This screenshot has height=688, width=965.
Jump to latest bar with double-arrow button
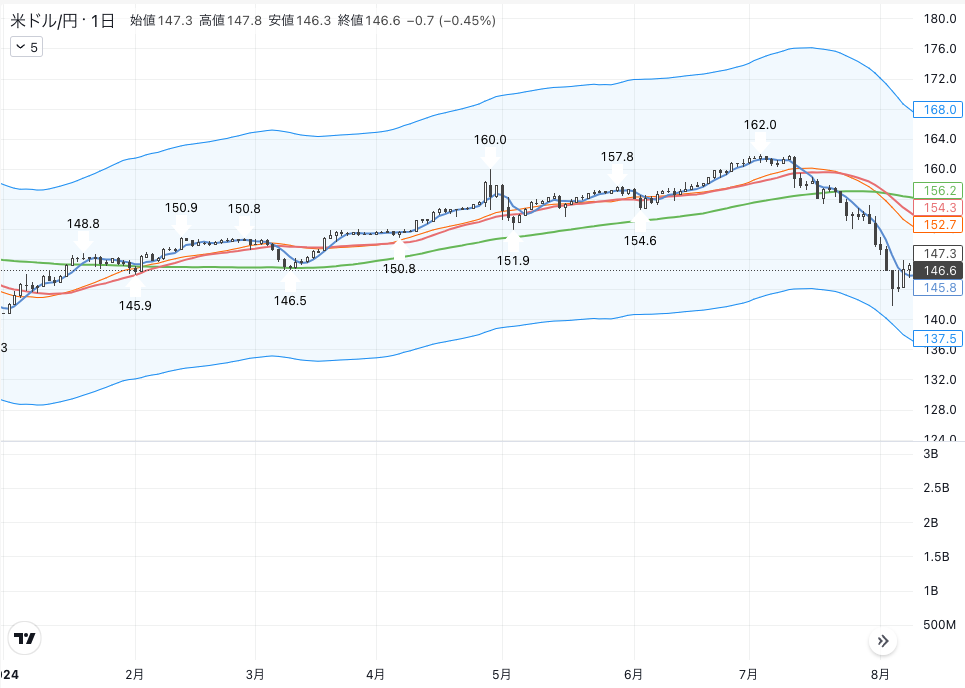click(x=883, y=641)
